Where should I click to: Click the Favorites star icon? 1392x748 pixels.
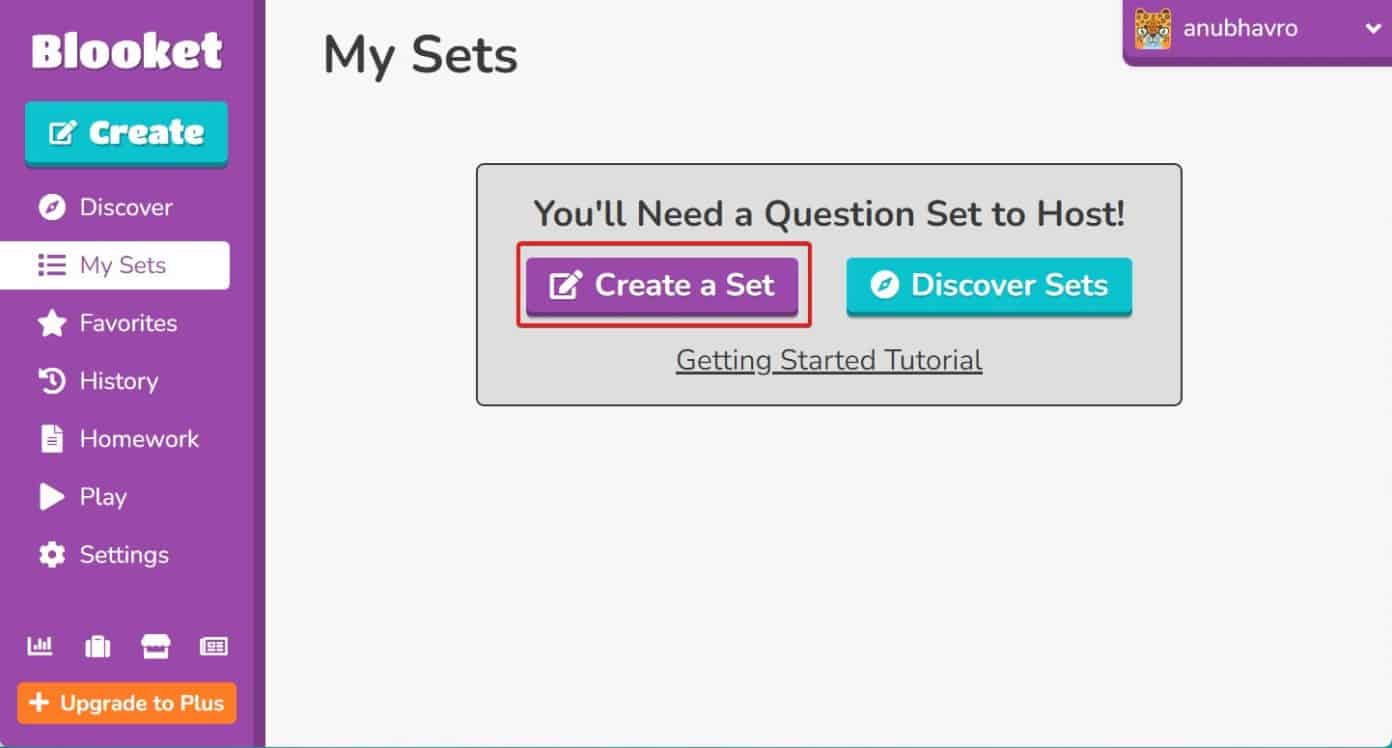coord(51,323)
